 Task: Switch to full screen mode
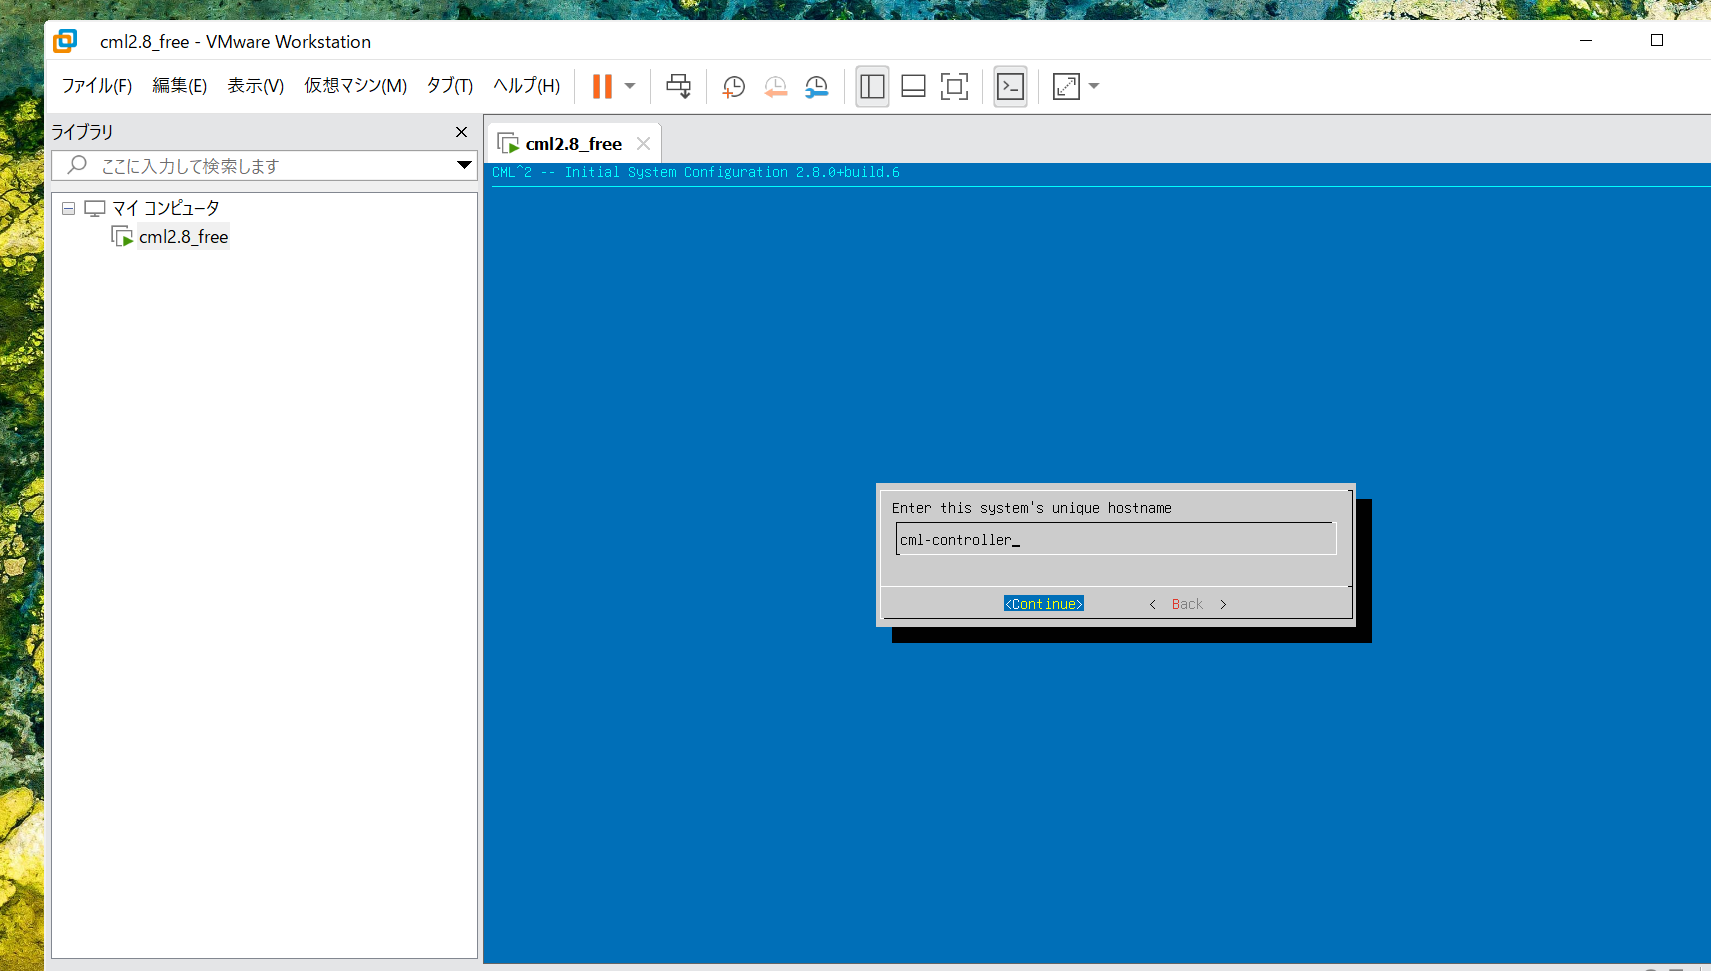954,86
